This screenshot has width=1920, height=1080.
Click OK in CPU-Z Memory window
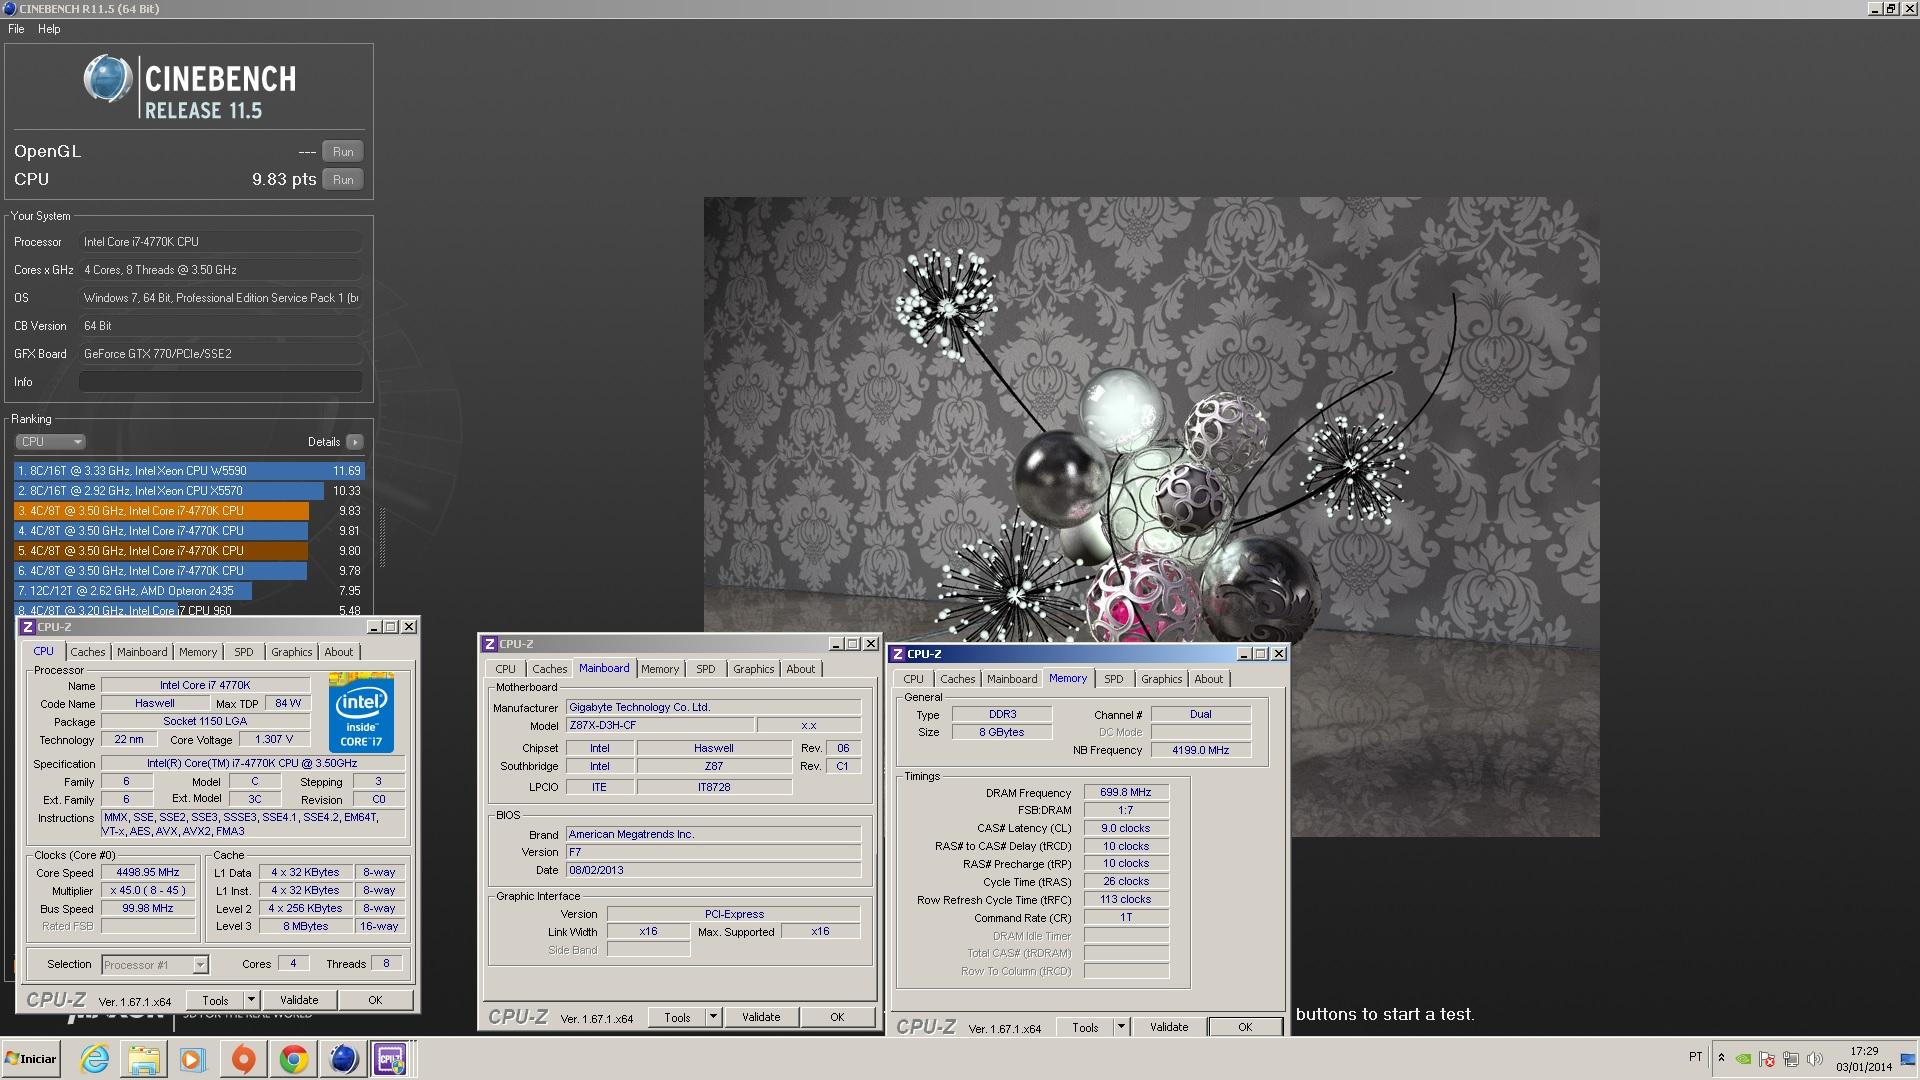point(1245,1027)
